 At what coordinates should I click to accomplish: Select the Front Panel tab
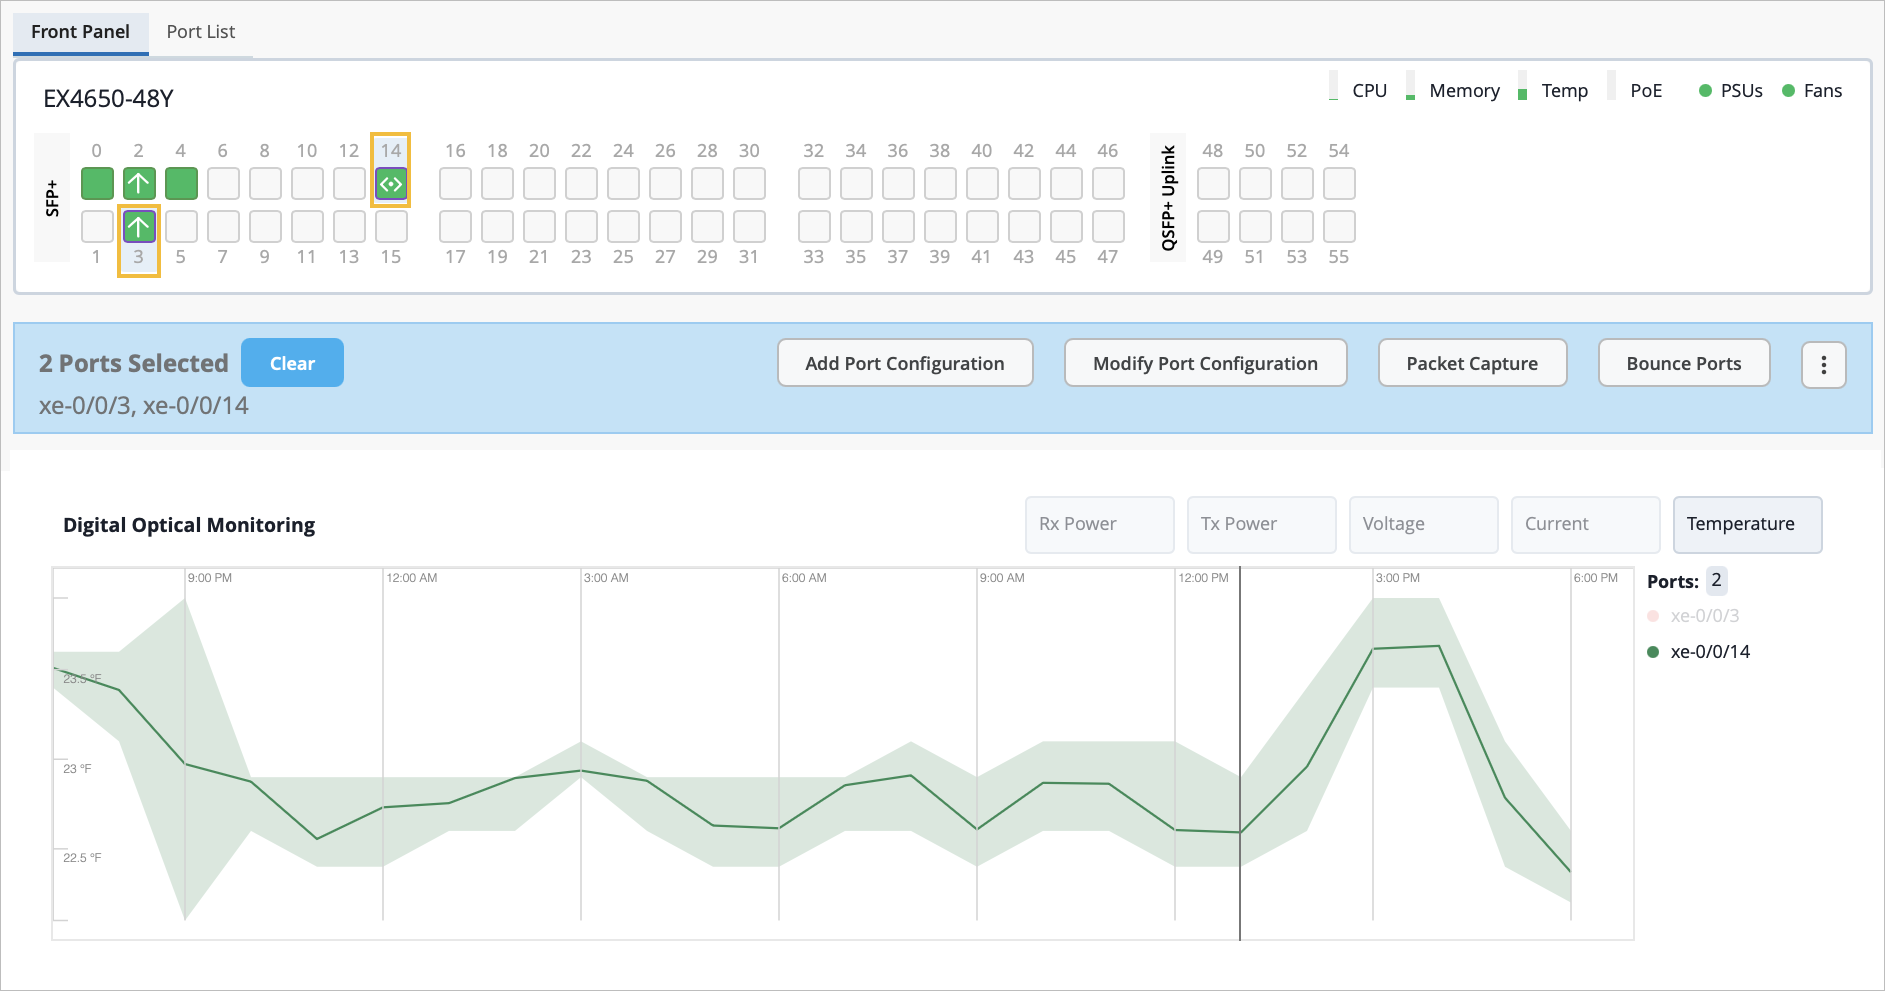(81, 31)
